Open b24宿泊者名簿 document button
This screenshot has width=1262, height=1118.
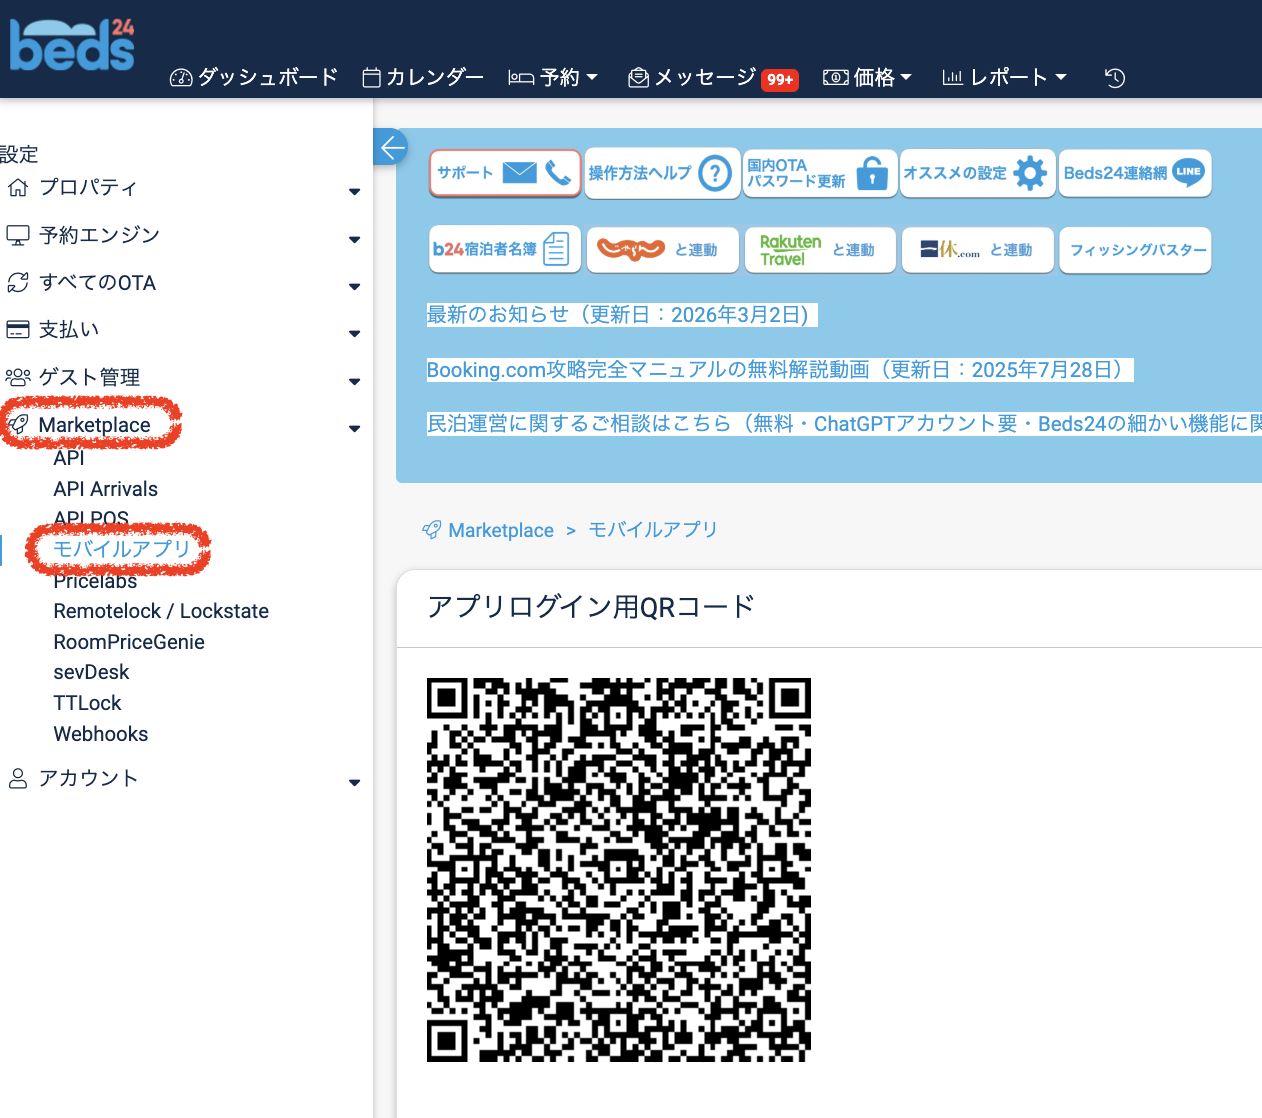(x=505, y=249)
